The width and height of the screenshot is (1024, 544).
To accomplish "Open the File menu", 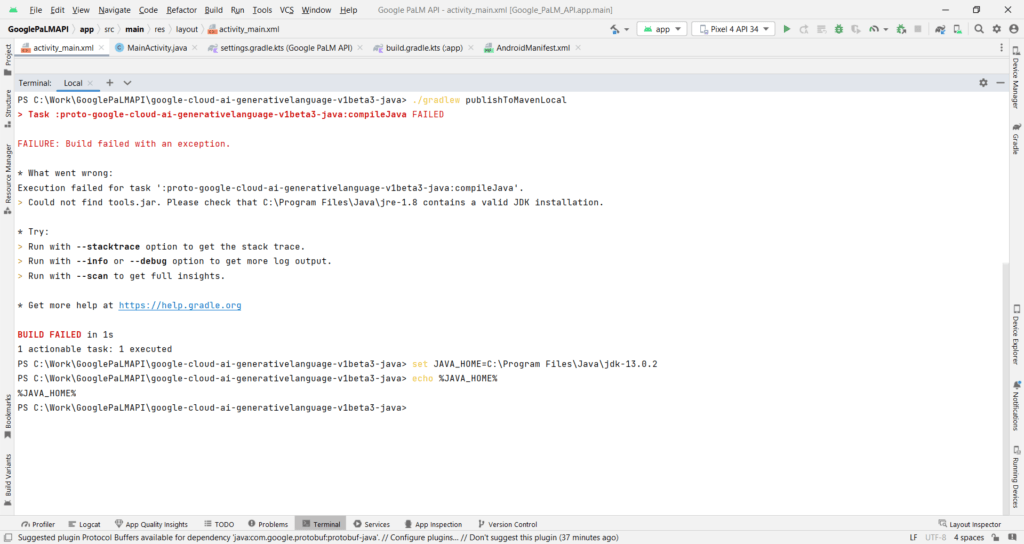I will (36, 10).
